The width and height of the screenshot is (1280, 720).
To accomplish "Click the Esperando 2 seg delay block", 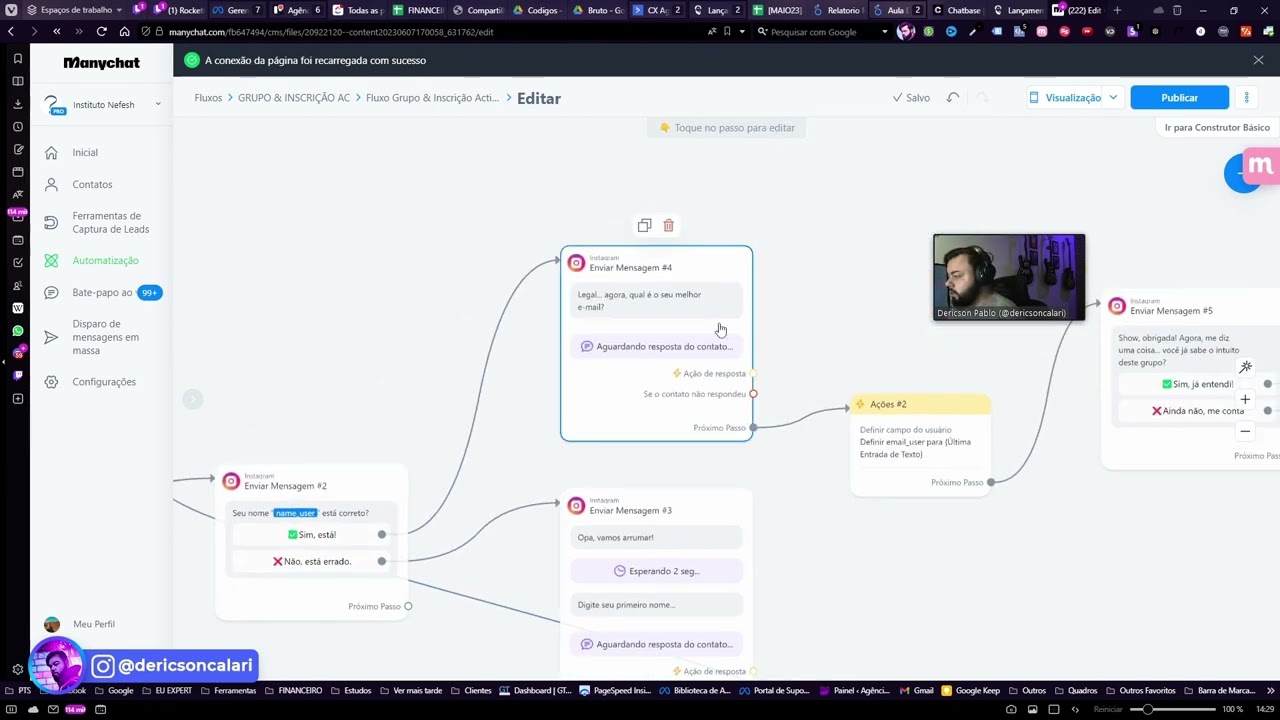I will 657,571.
